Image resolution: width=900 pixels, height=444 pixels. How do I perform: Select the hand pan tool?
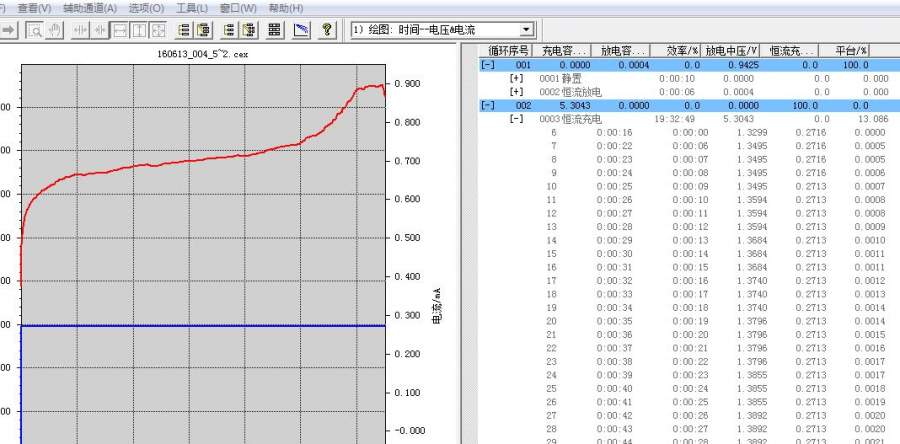[x=55, y=30]
